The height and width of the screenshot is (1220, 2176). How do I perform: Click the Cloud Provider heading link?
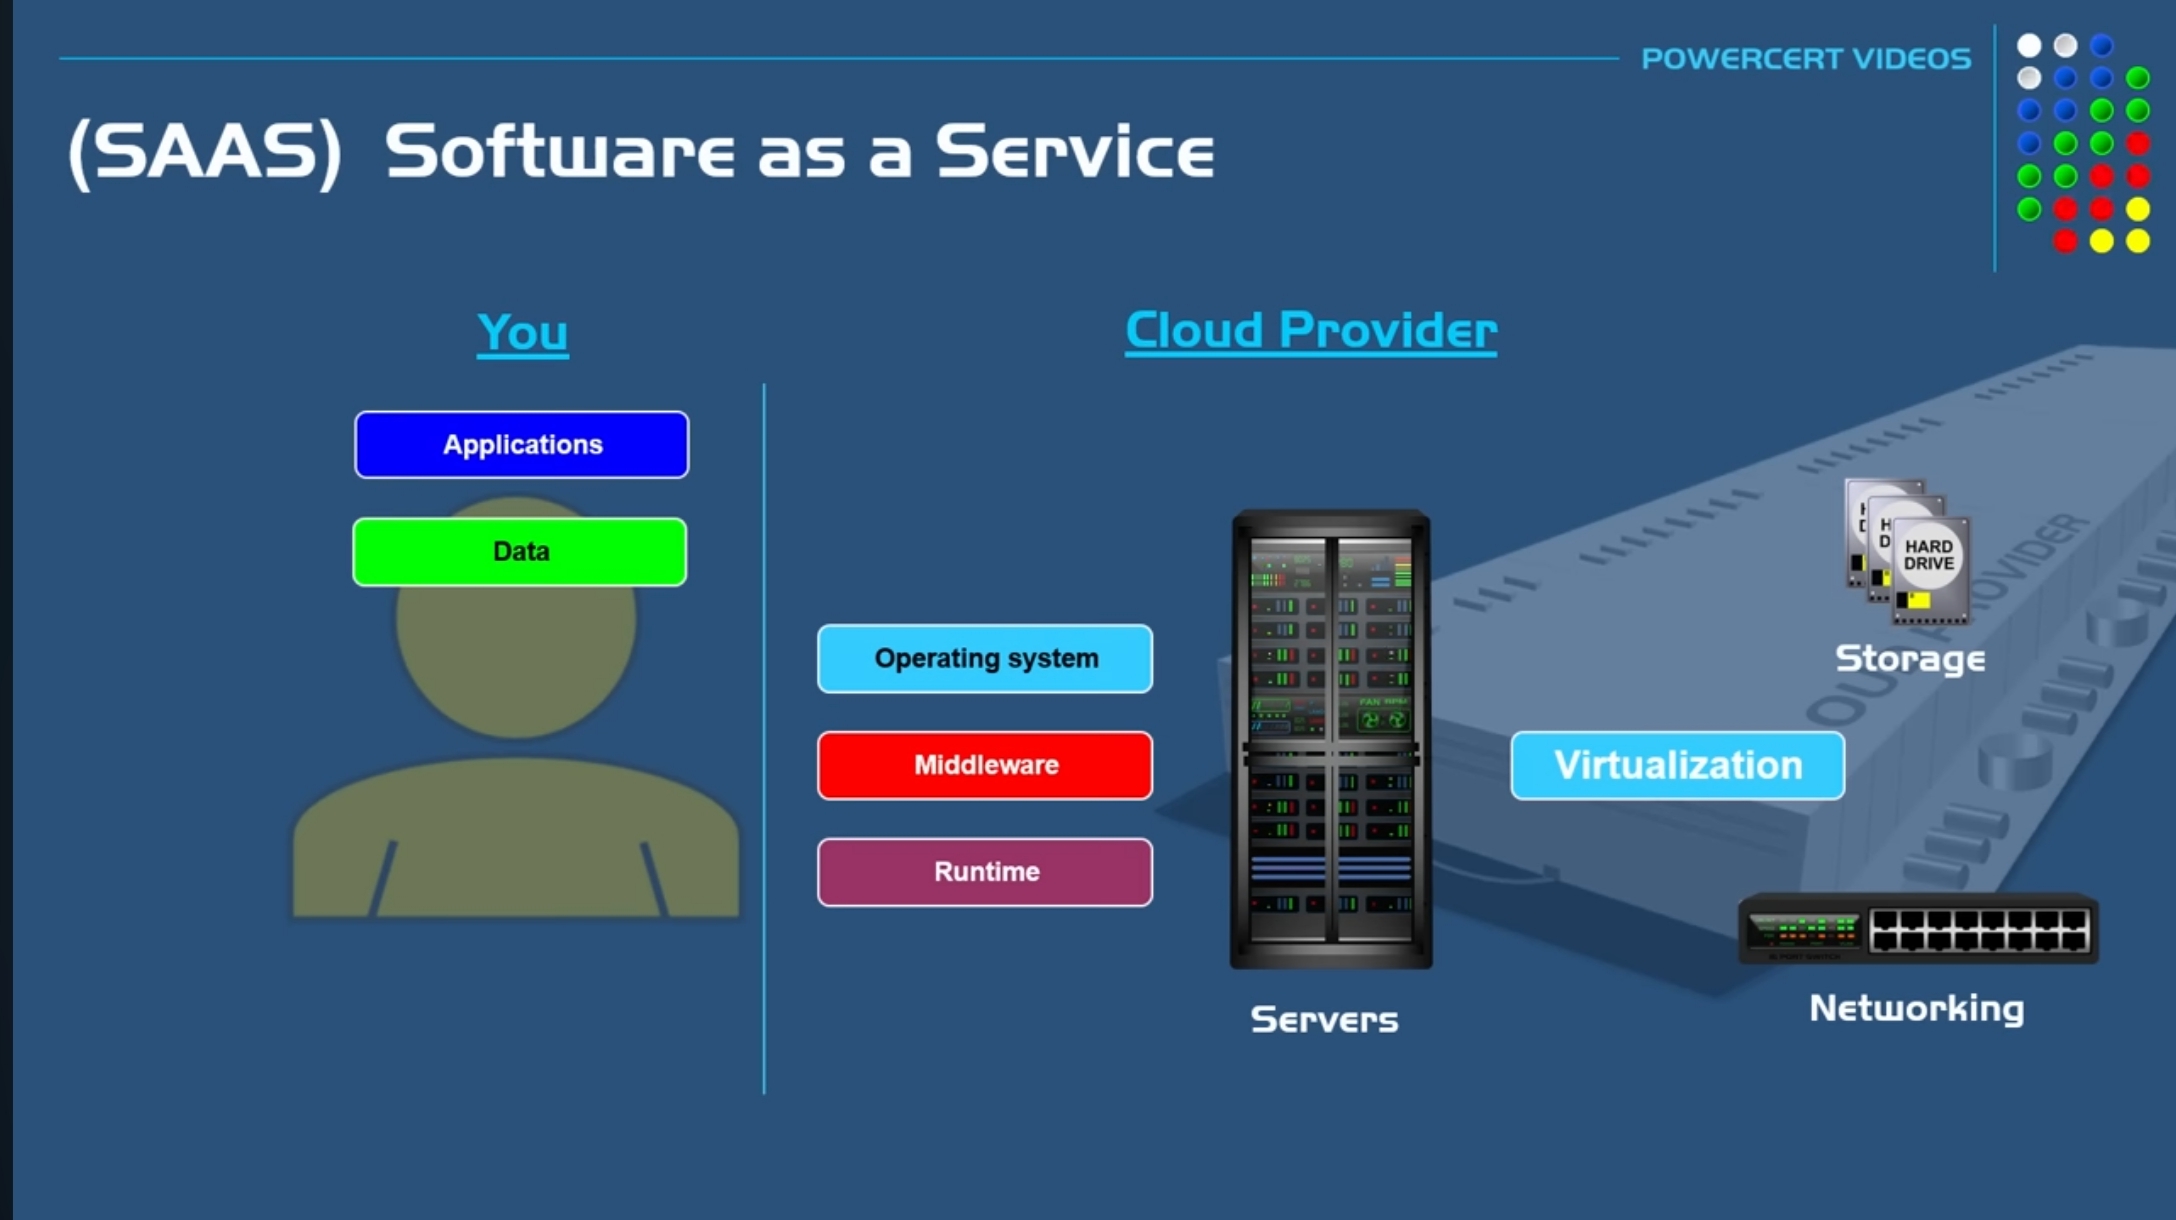click(1310, 330)
